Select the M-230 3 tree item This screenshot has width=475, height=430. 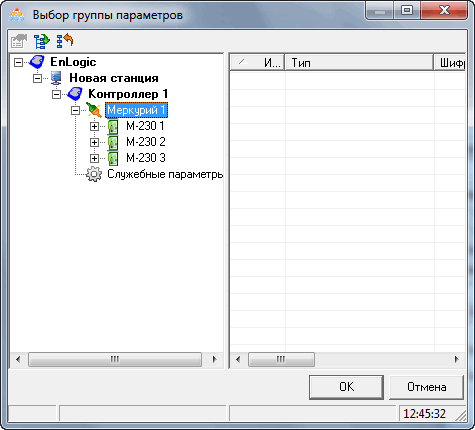coord(146,158)
